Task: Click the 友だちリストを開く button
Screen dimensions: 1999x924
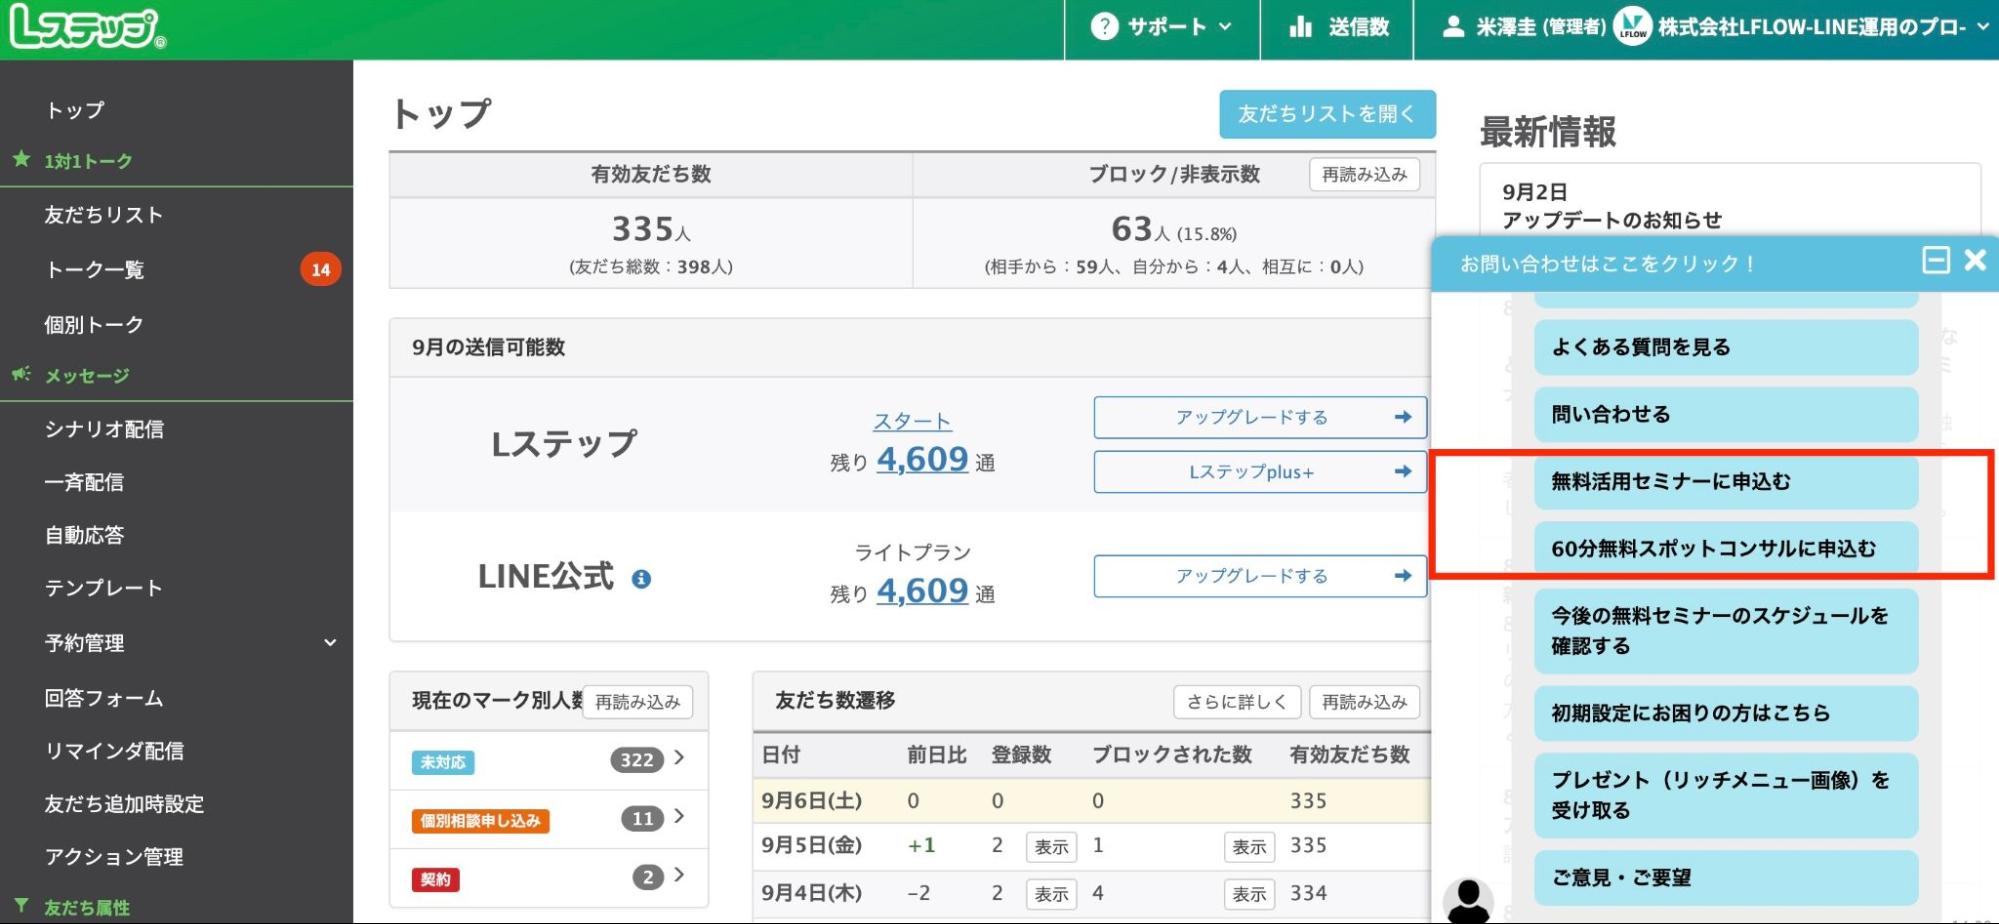Action: coord(1326,114)
